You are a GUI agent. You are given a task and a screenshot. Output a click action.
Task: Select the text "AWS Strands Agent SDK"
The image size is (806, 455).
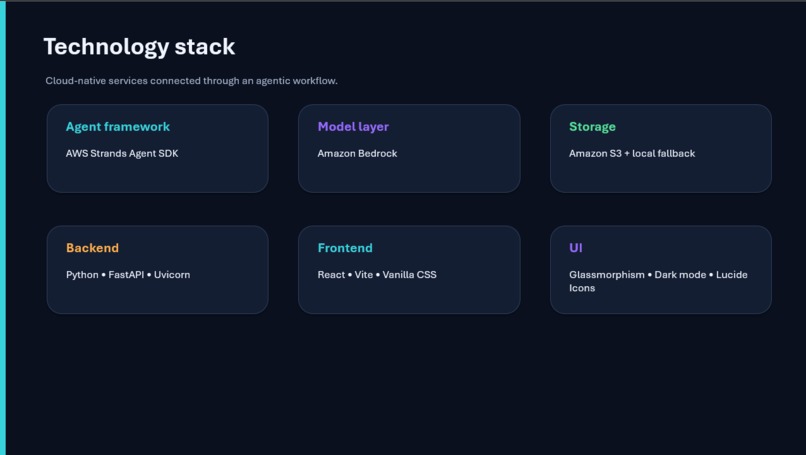point(122,153)
